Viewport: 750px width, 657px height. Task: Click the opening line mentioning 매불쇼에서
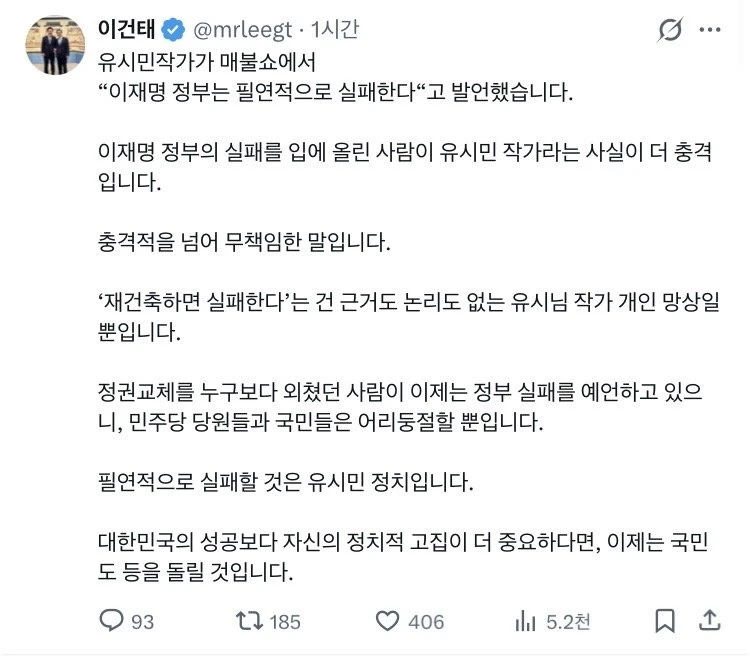pyautogui.click(x=207, y=62)
